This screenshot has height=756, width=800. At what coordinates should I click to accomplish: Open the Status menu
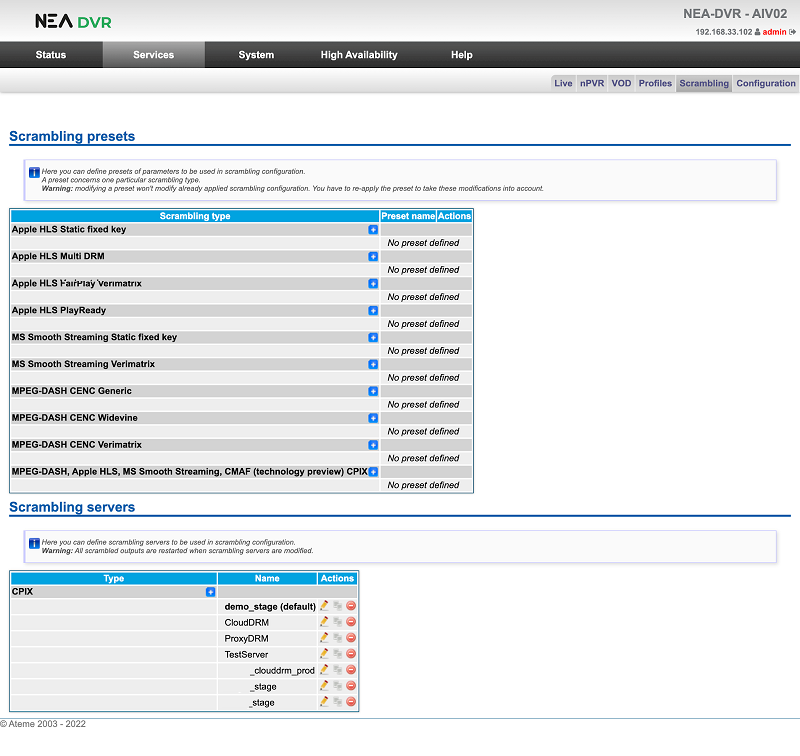pos(51,55)
